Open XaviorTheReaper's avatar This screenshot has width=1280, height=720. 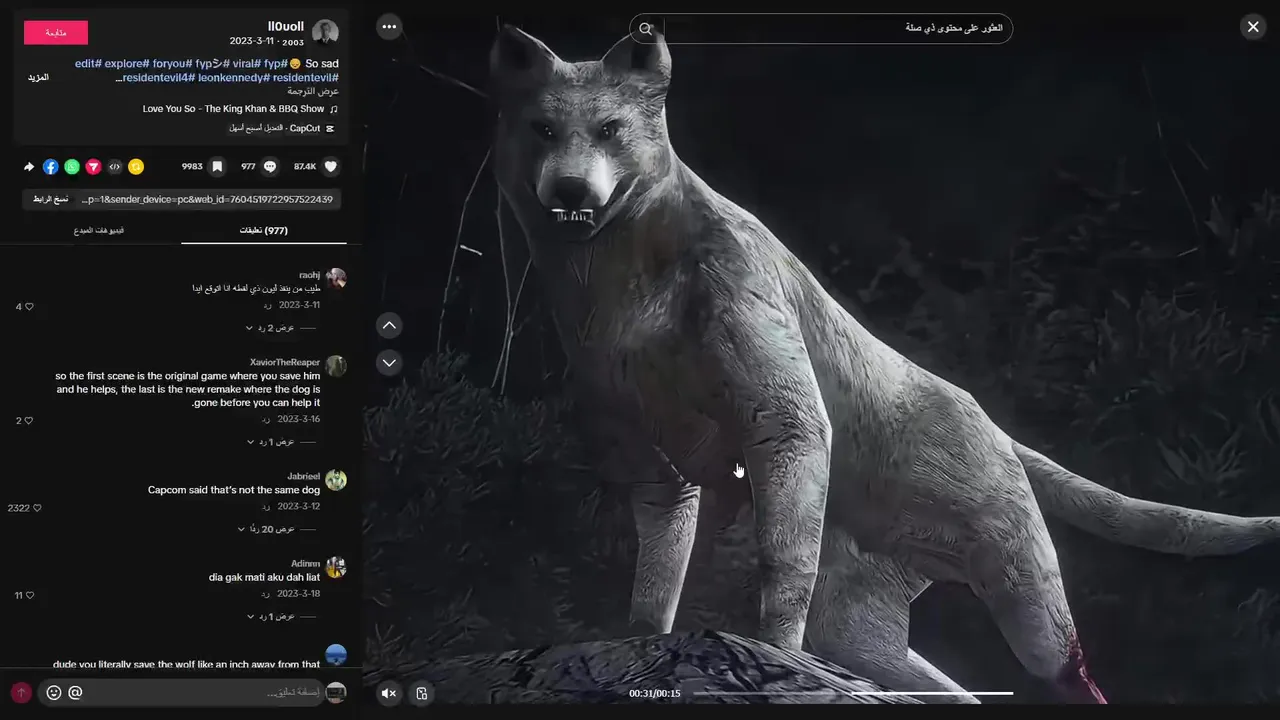pos(336,366)
